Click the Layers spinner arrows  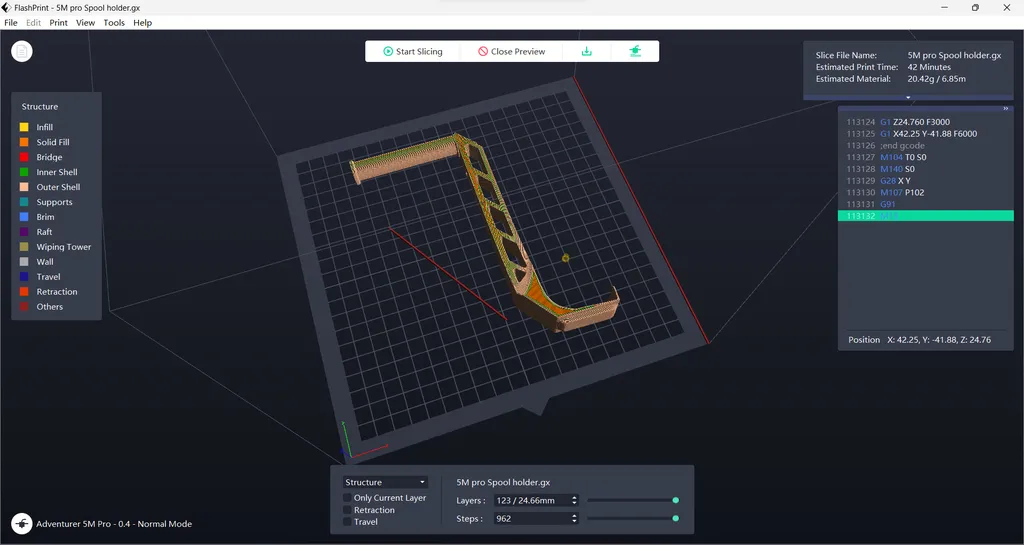tap(573, 500)
